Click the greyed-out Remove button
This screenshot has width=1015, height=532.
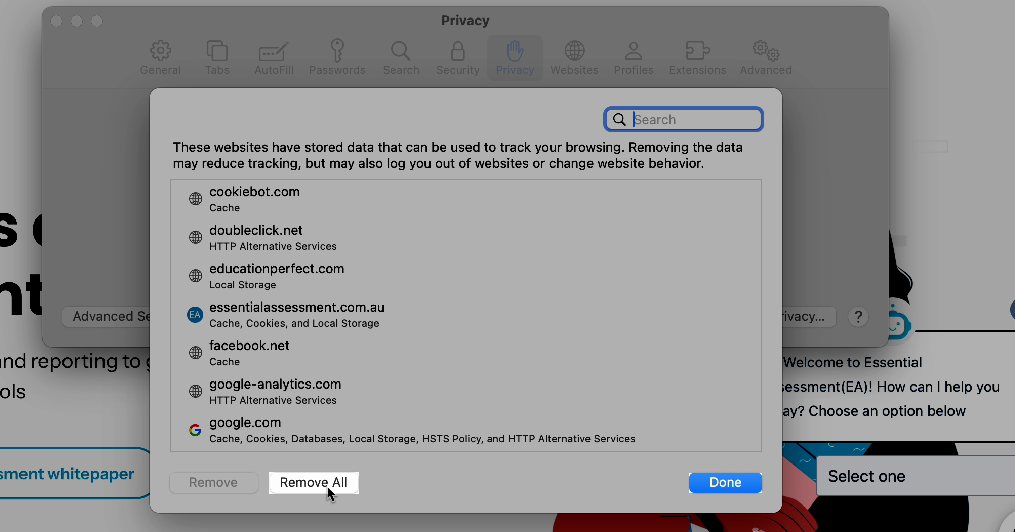pyautogui.click(x=213, y=482)
